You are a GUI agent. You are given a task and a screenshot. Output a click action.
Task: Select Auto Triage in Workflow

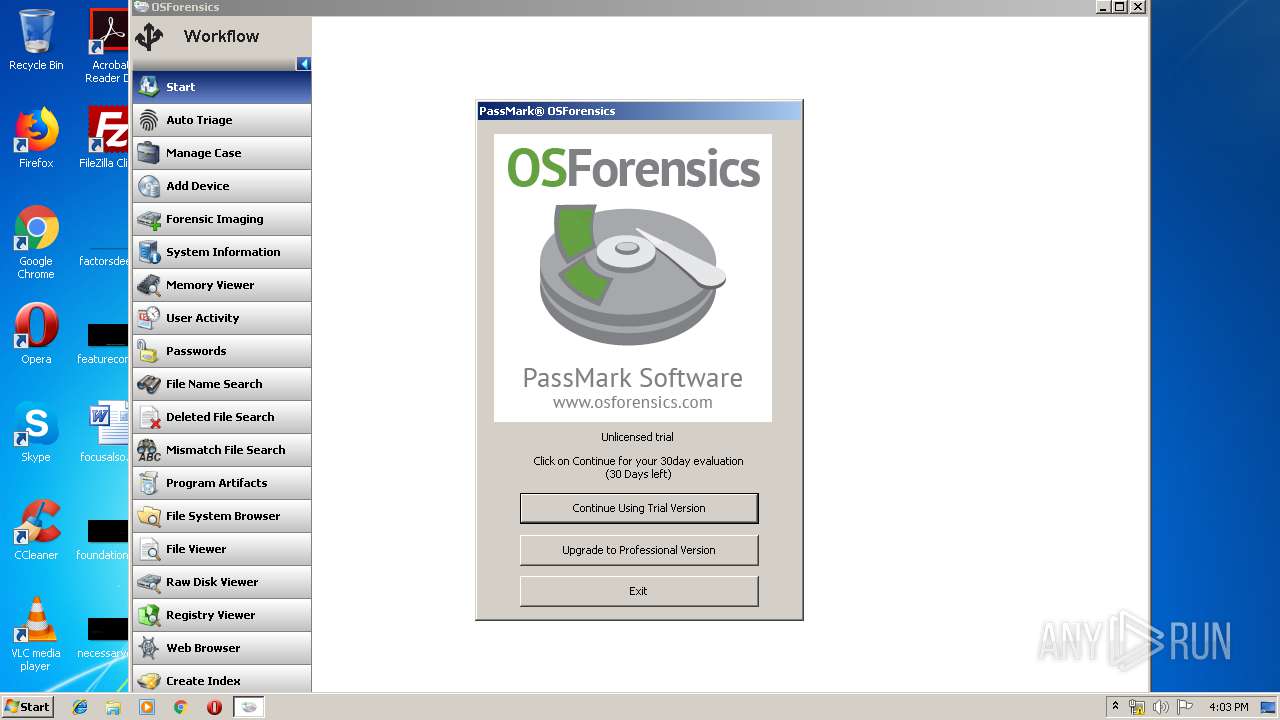pyautogui.click(x=221, y=120)
